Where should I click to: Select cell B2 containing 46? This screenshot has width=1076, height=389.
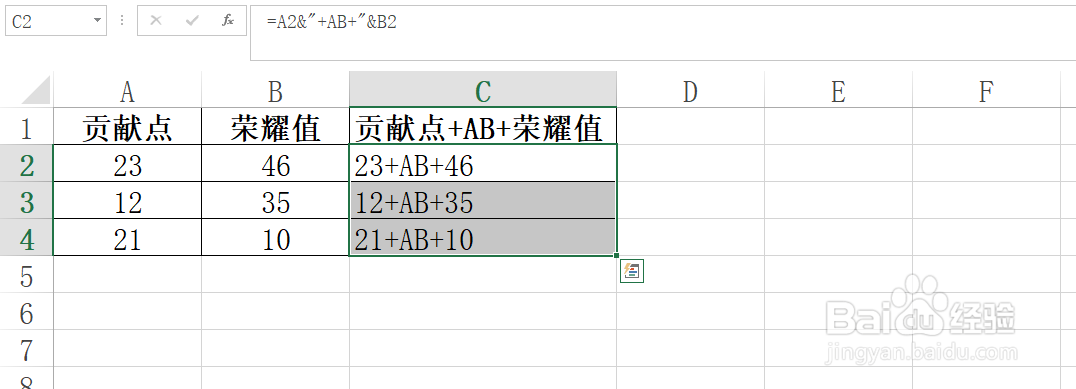[275, 163]
